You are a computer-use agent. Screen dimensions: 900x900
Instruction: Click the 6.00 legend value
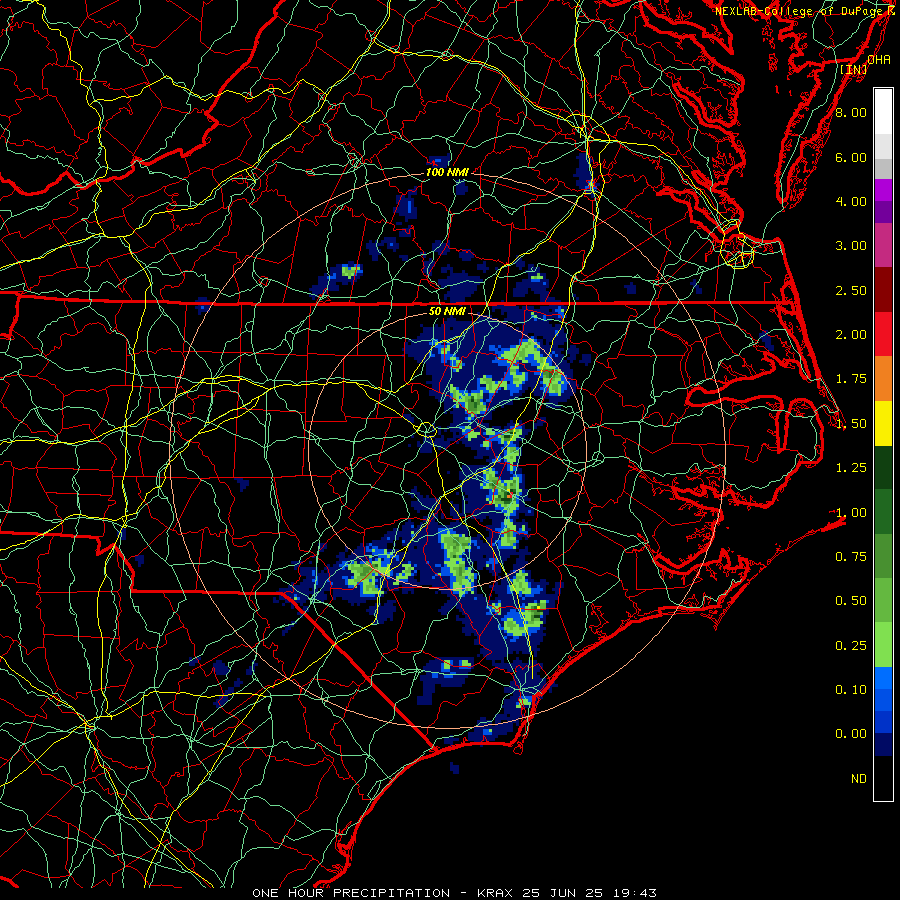click(851, 157)
